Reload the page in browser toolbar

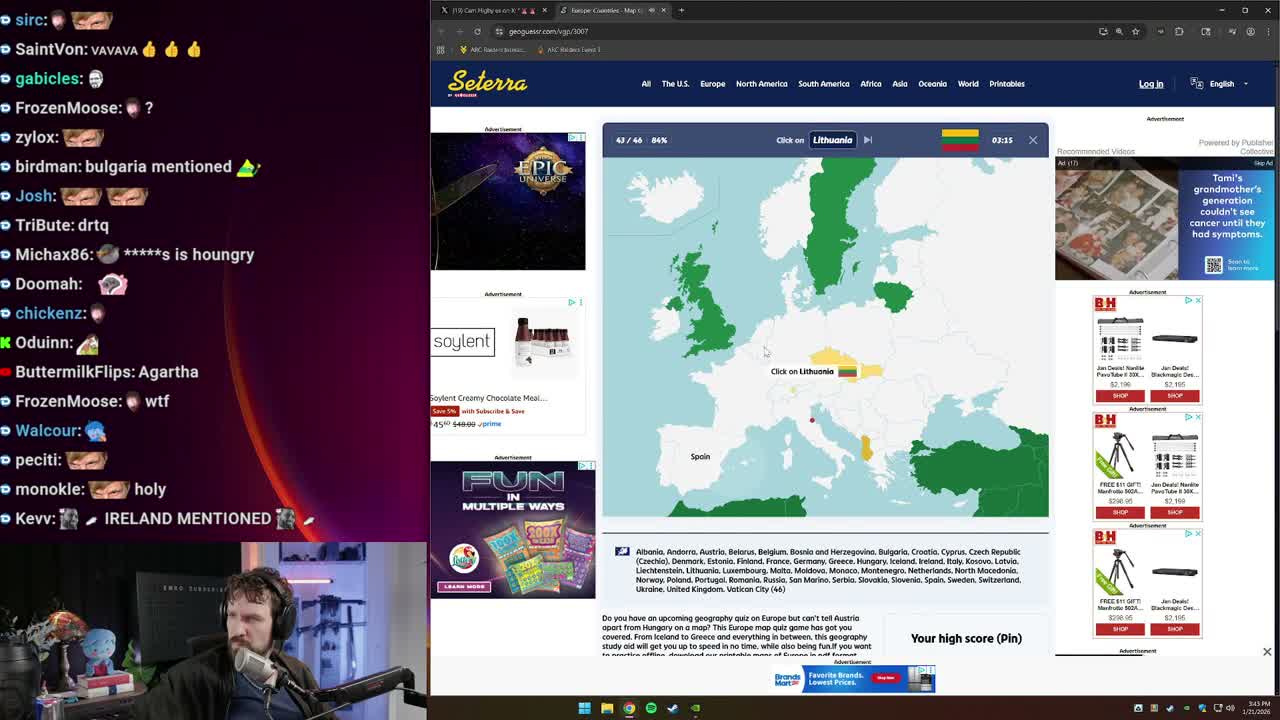click(477, 31)
